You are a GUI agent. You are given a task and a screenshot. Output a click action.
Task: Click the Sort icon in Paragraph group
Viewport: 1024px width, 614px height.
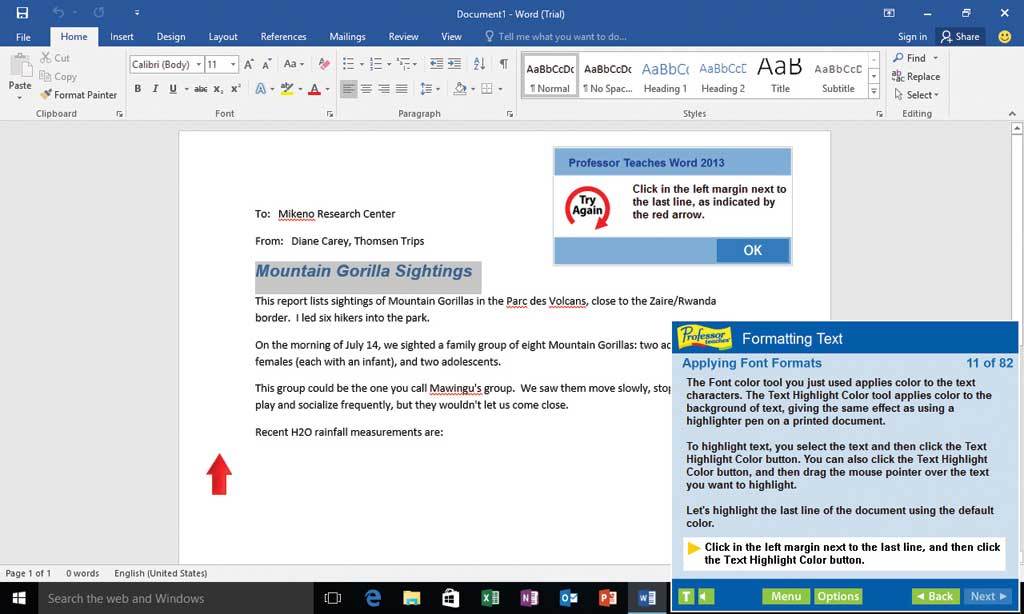click(478, 65)
